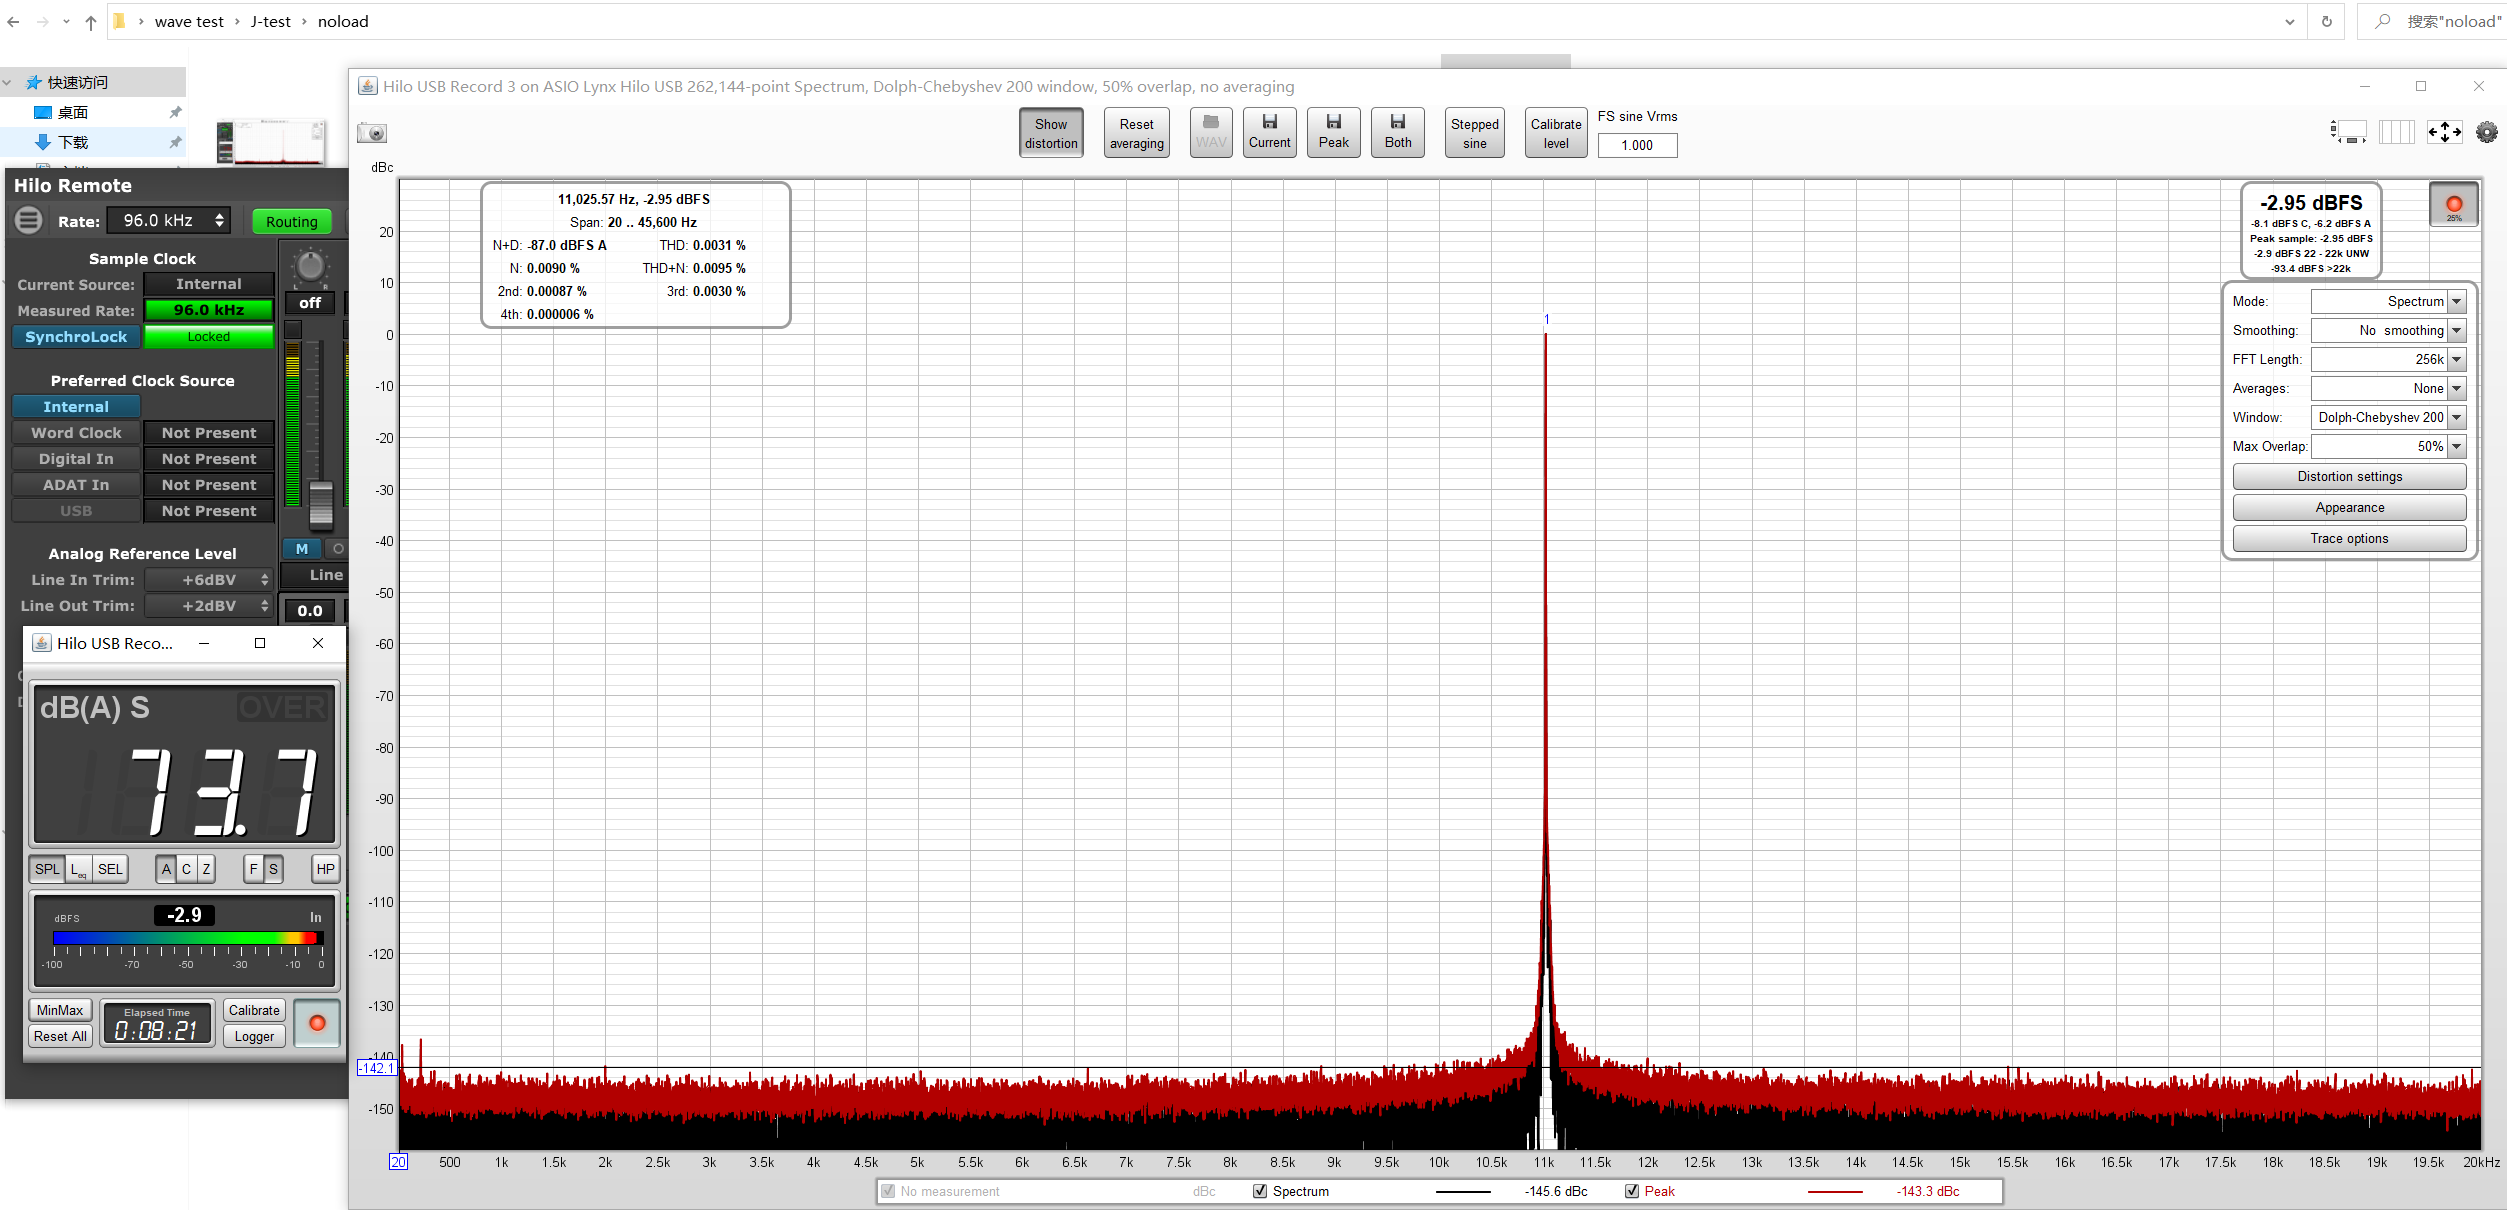
Task: Open Distortion settings
Action: point(2349,477)
